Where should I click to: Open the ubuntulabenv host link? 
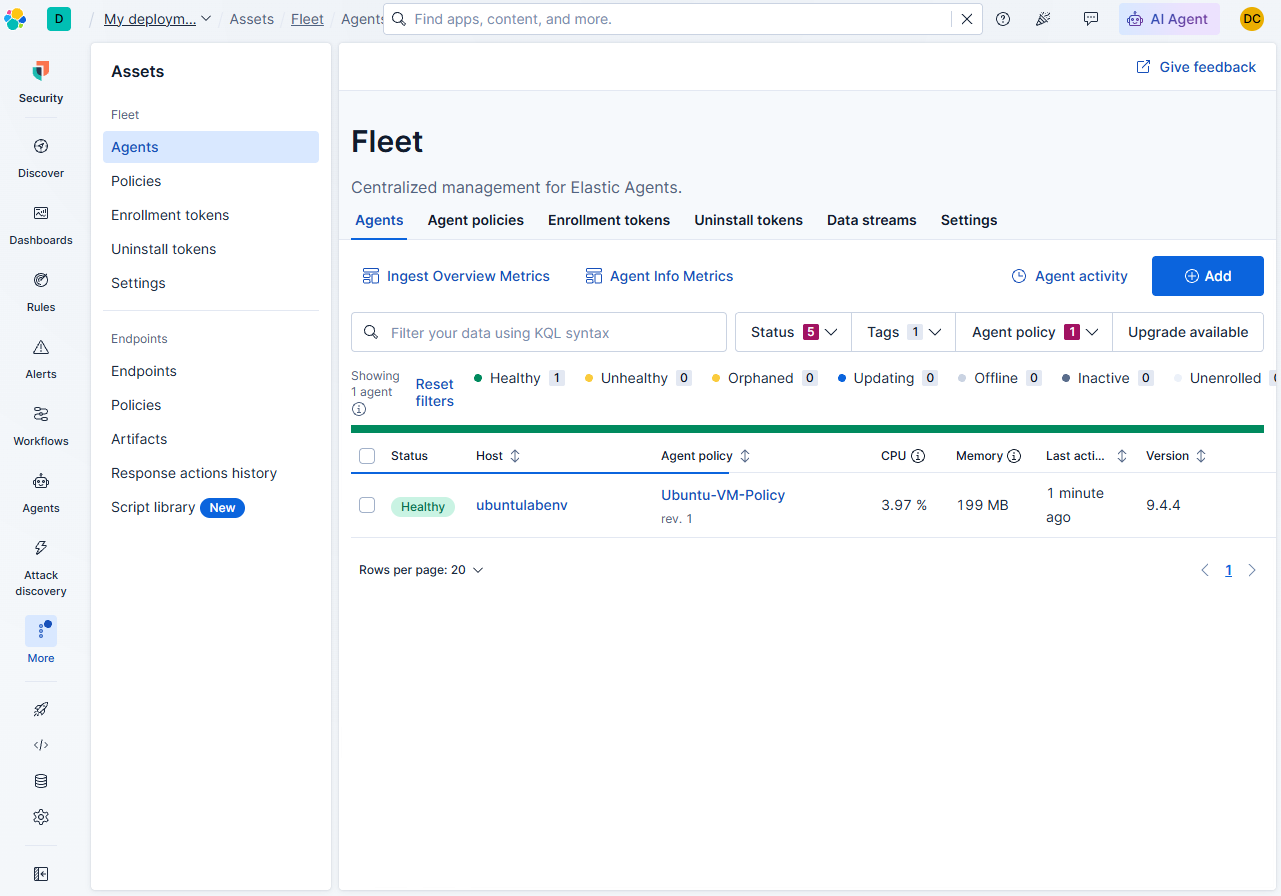click(x=522, y=505)
